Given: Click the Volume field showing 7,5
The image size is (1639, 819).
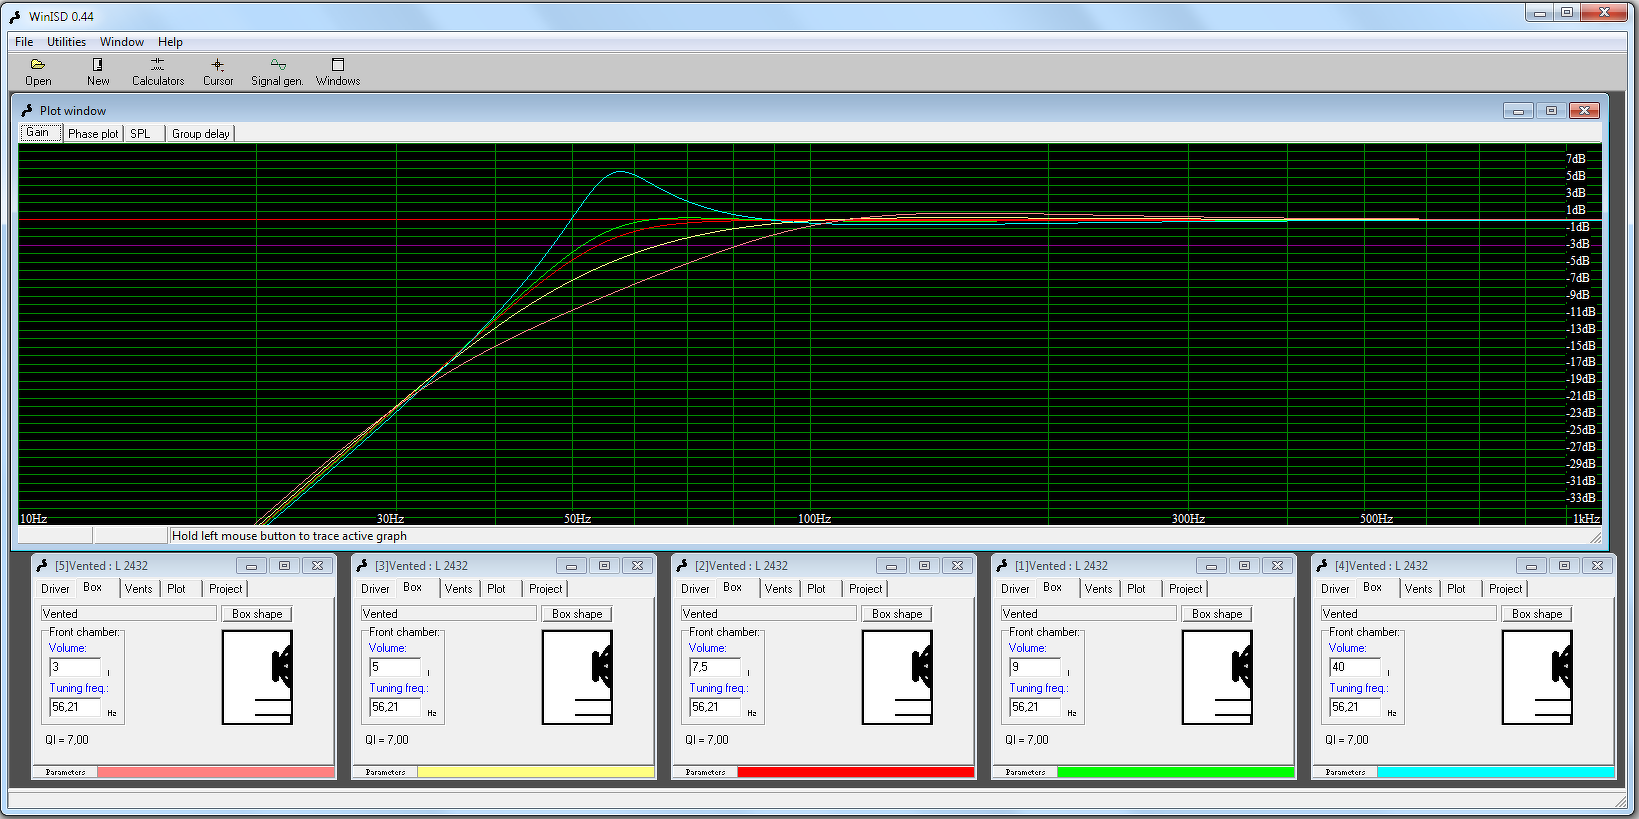Looking at the screenshot, I should point(715,667).
